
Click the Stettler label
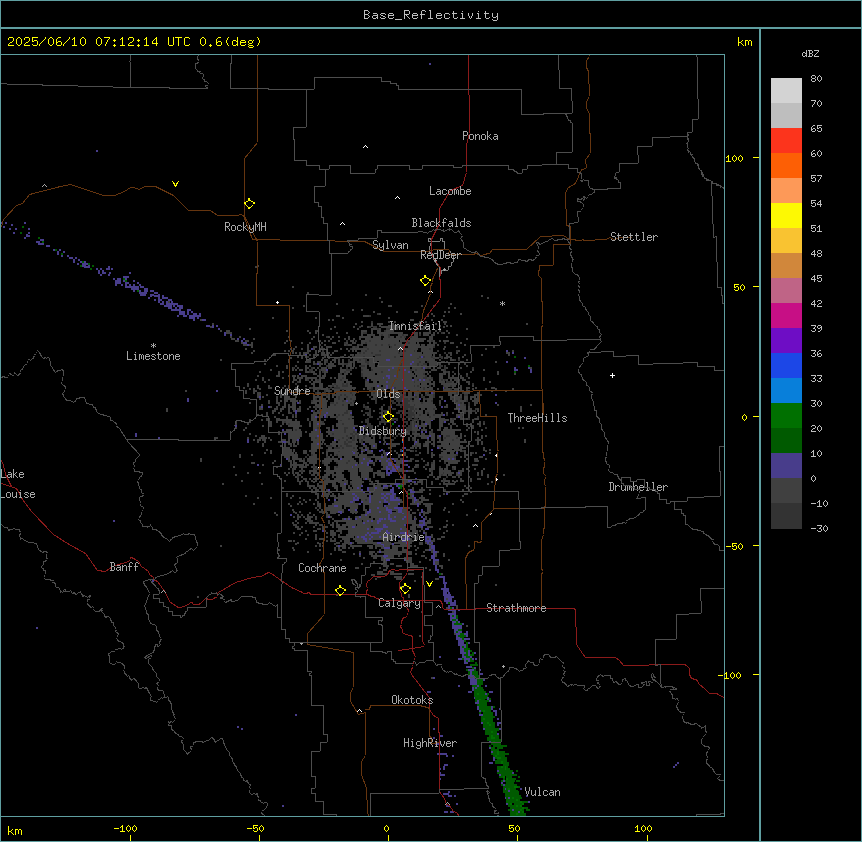634,237
